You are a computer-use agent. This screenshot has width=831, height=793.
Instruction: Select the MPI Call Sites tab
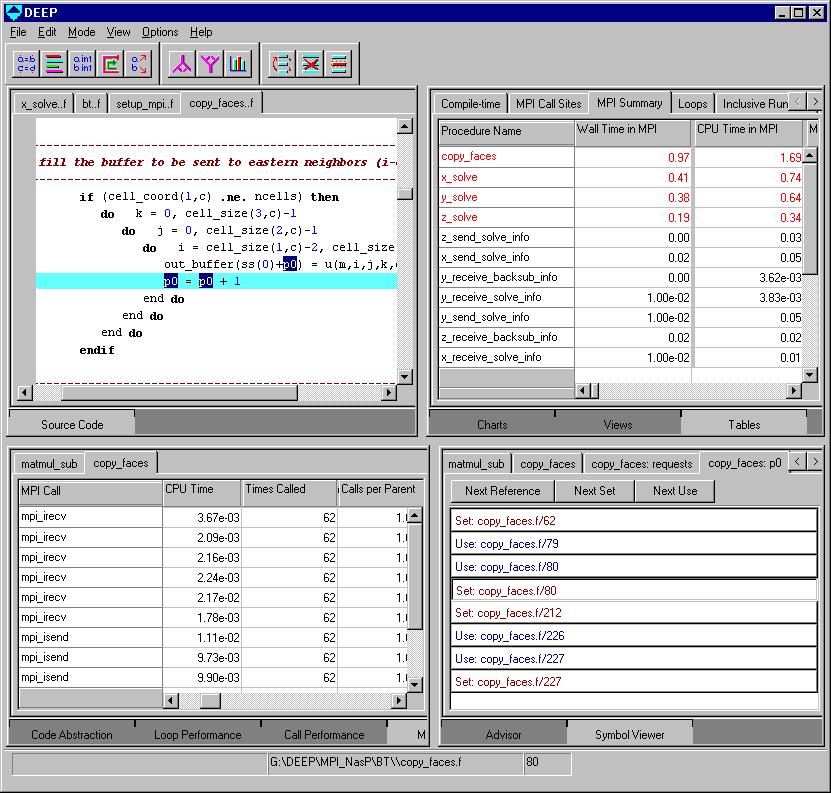549,104
